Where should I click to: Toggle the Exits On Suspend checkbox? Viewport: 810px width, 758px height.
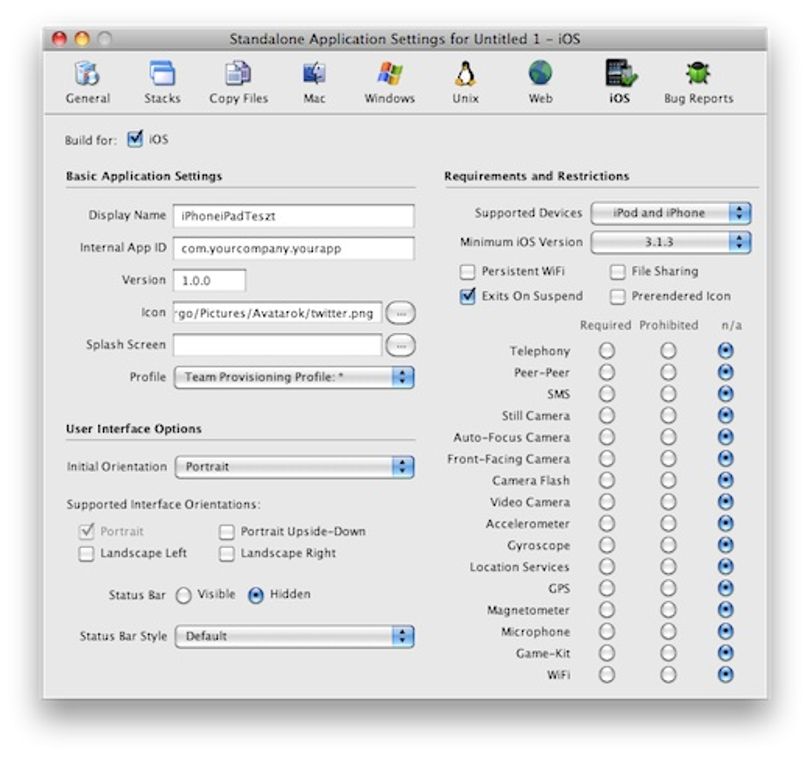[467, 296]
